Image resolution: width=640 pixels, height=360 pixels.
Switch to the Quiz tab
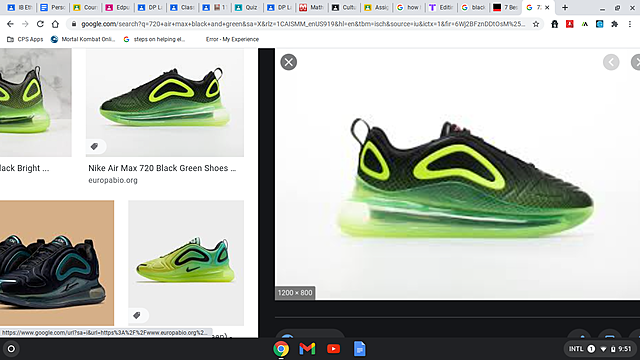(x=247, y=7)
